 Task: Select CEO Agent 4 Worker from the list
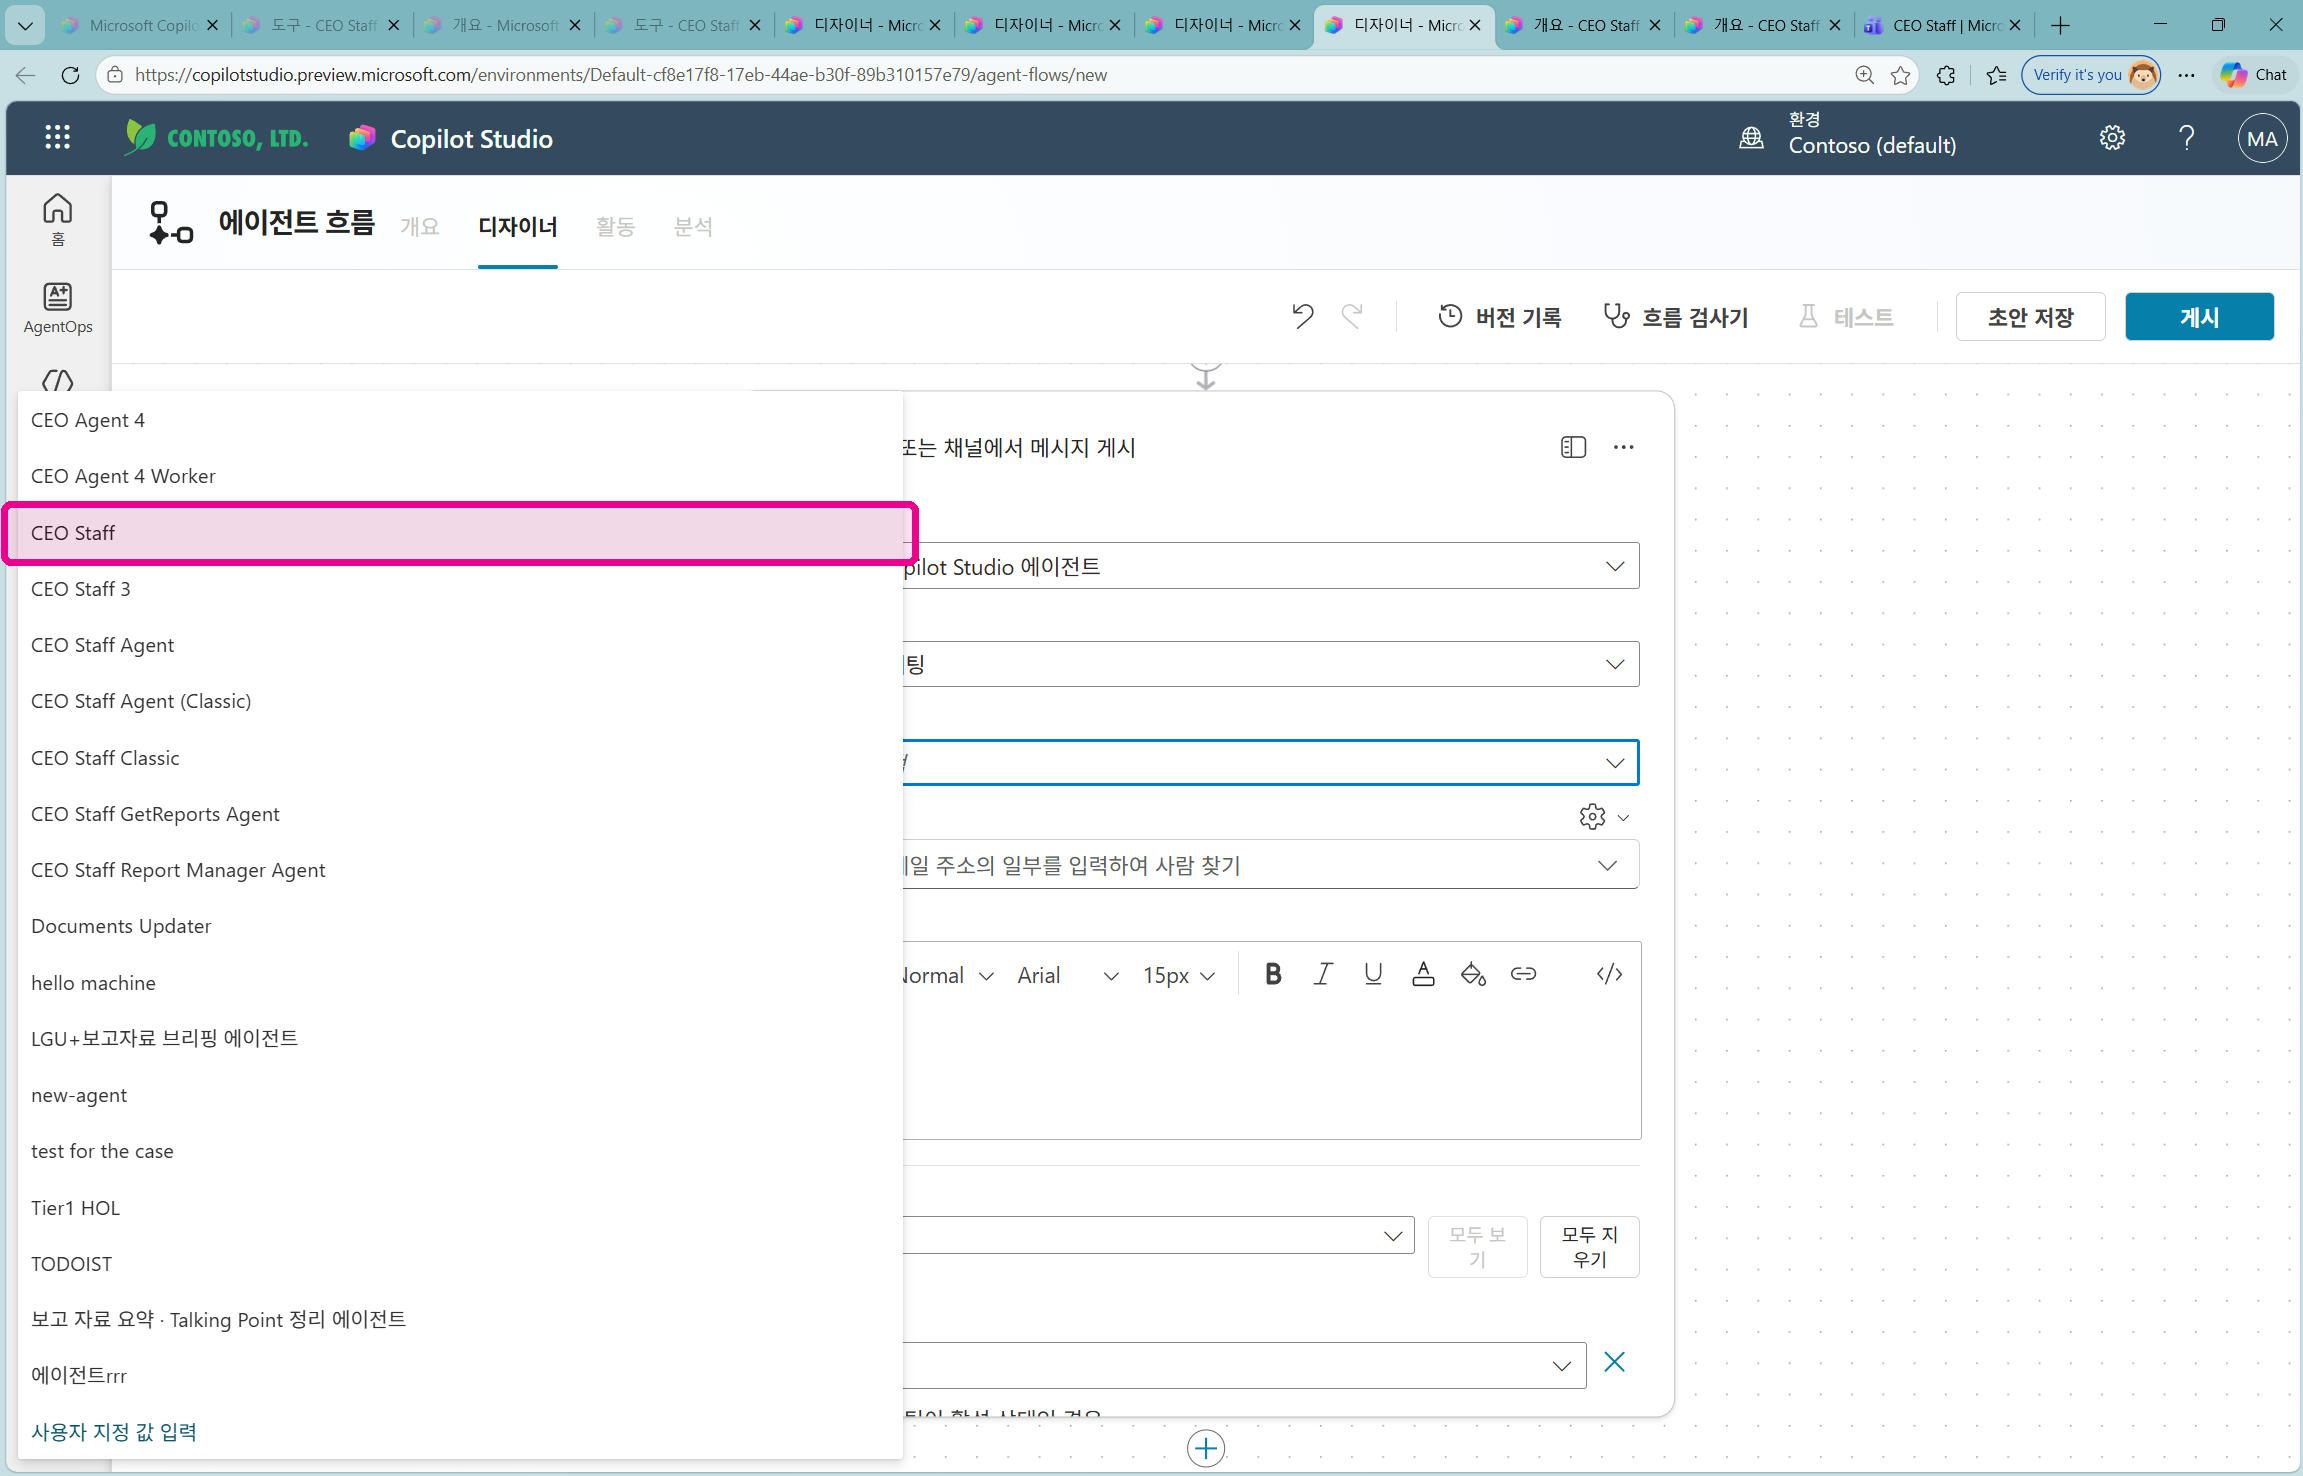[x=460, y=476]
